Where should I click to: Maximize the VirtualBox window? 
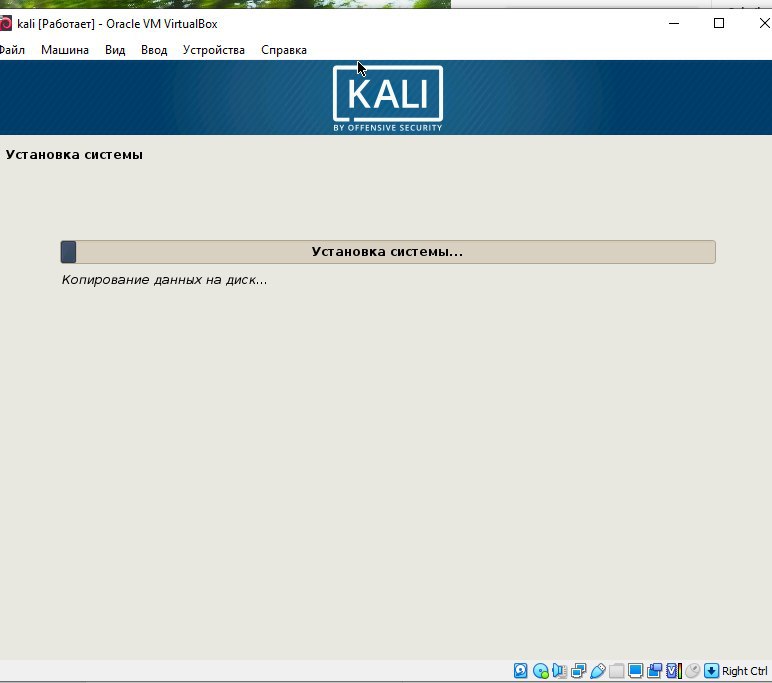[x=719, y=23]
